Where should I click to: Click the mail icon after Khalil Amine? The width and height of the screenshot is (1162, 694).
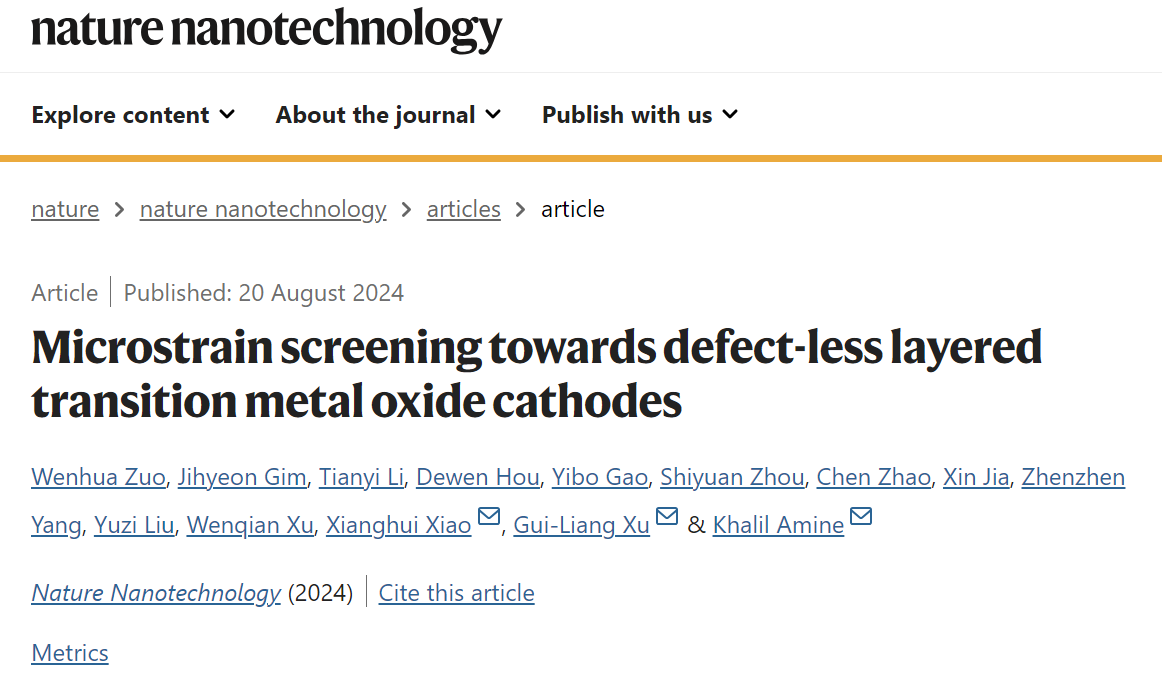(x=860, y=516)
